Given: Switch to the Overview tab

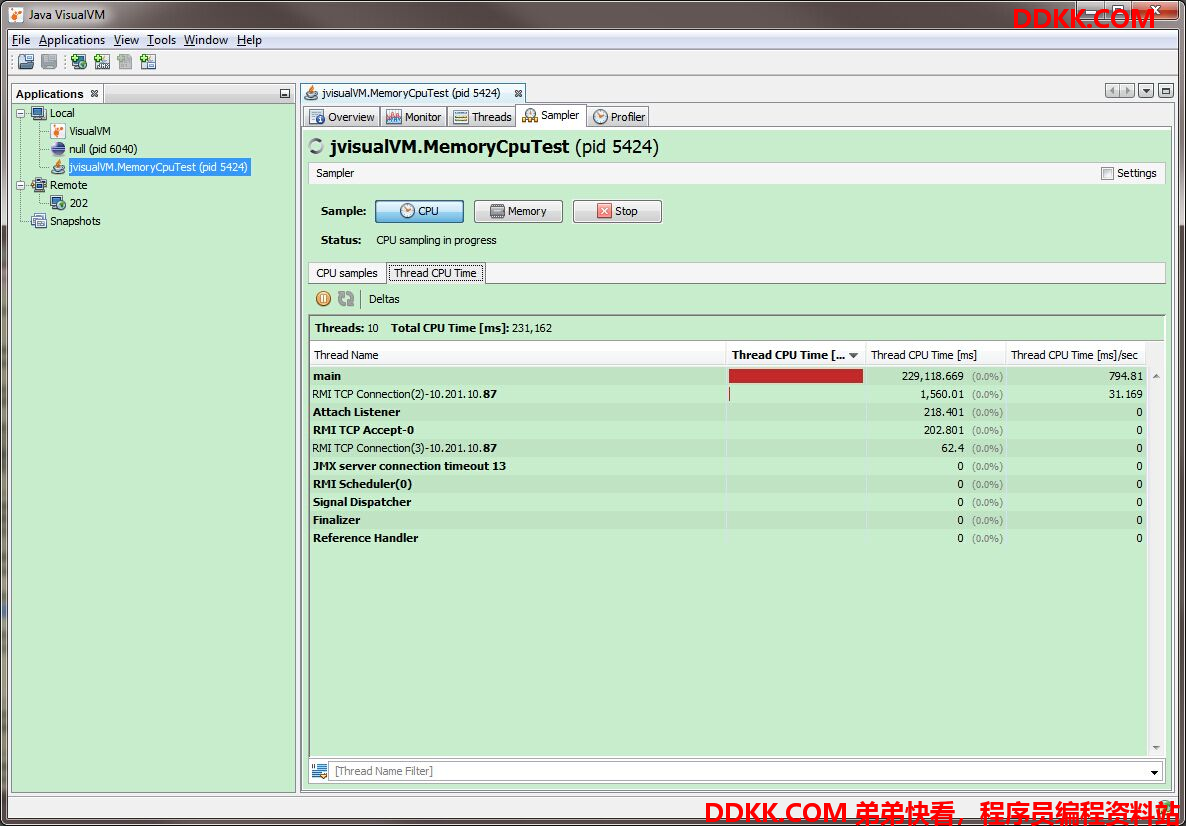Looking at the screenshot, I should tap(342, 116).
